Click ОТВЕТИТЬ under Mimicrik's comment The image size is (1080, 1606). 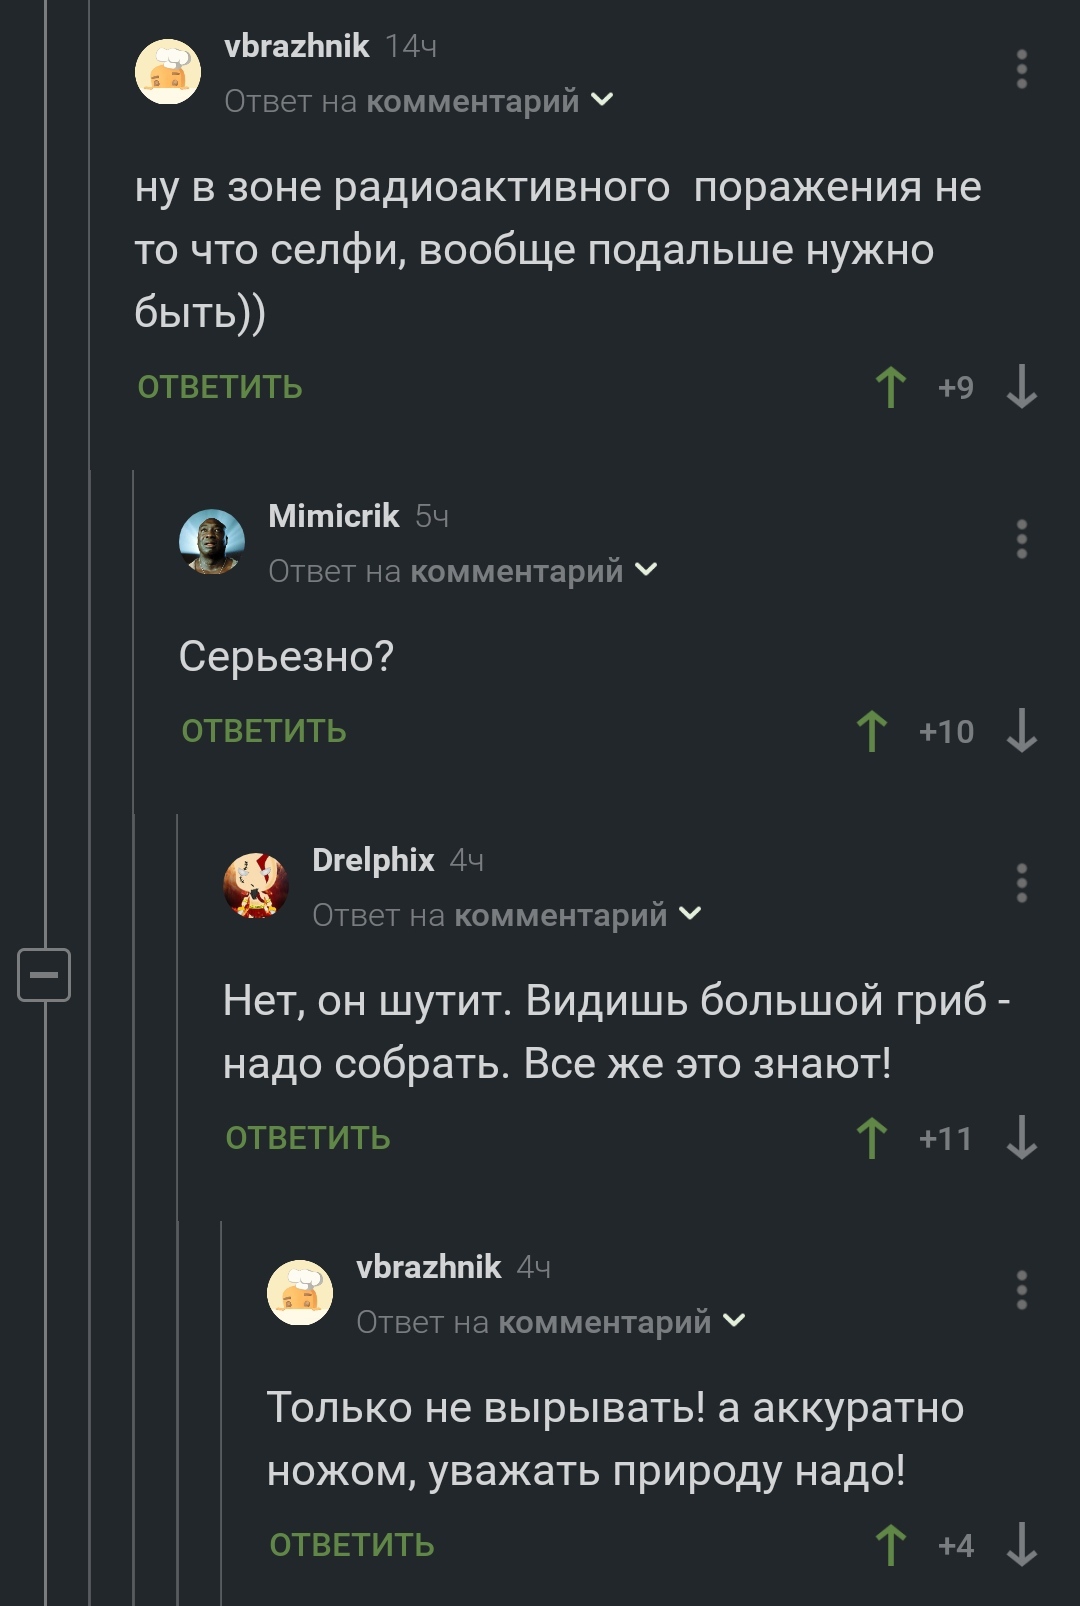click(264, 731)
